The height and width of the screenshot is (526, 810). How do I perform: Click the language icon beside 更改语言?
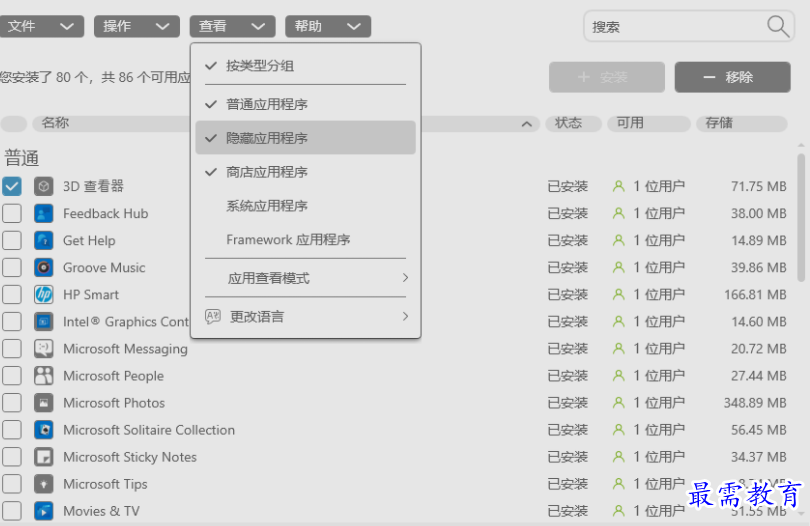(213, 316)
